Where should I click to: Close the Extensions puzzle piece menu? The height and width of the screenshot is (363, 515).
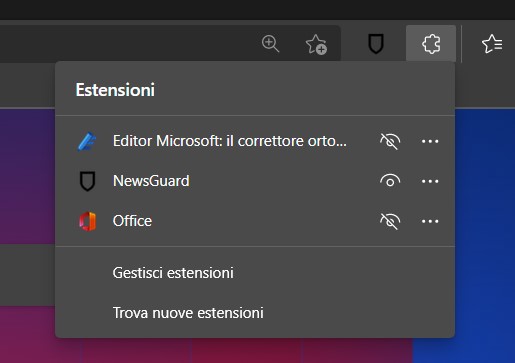(431, 43)
